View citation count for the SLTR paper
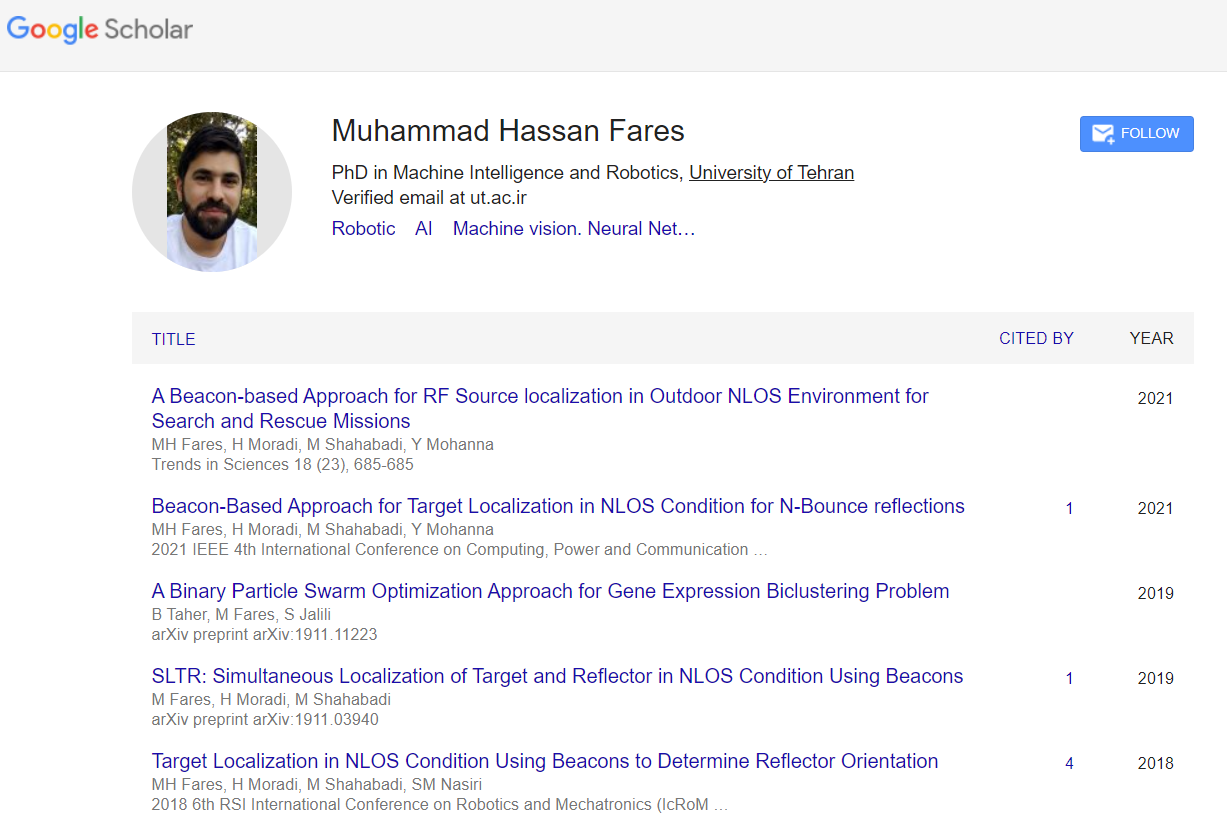The height and width of the screenshot is (838, 1227). [x=1069, y=679]
